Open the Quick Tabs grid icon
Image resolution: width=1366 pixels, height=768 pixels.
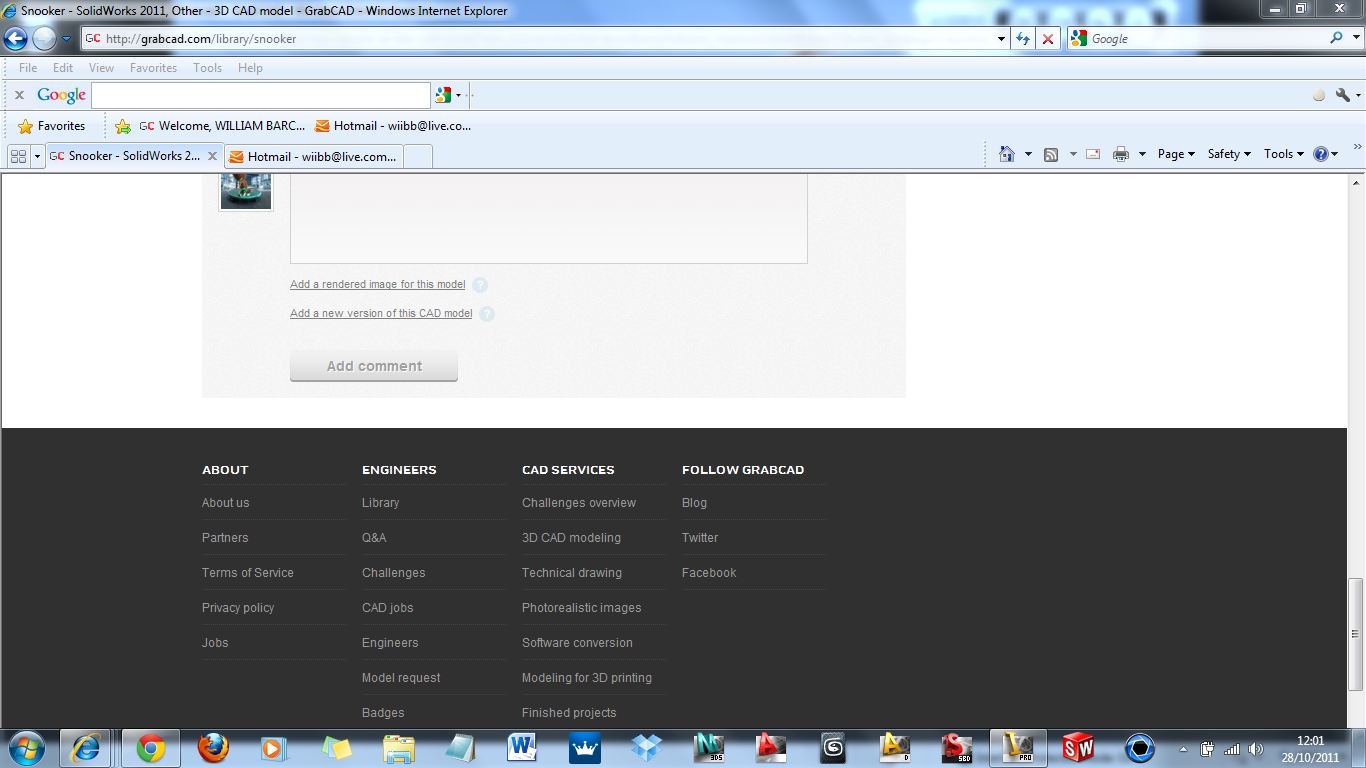pos(18,156)
